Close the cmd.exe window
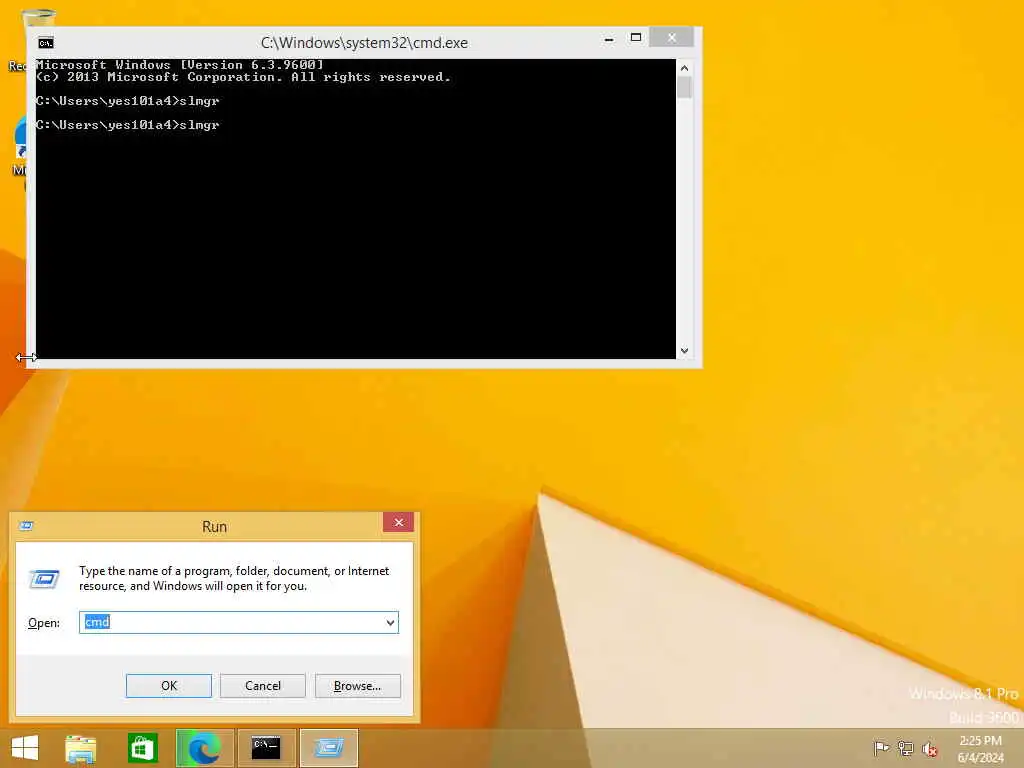 click(x=671, y=38)
